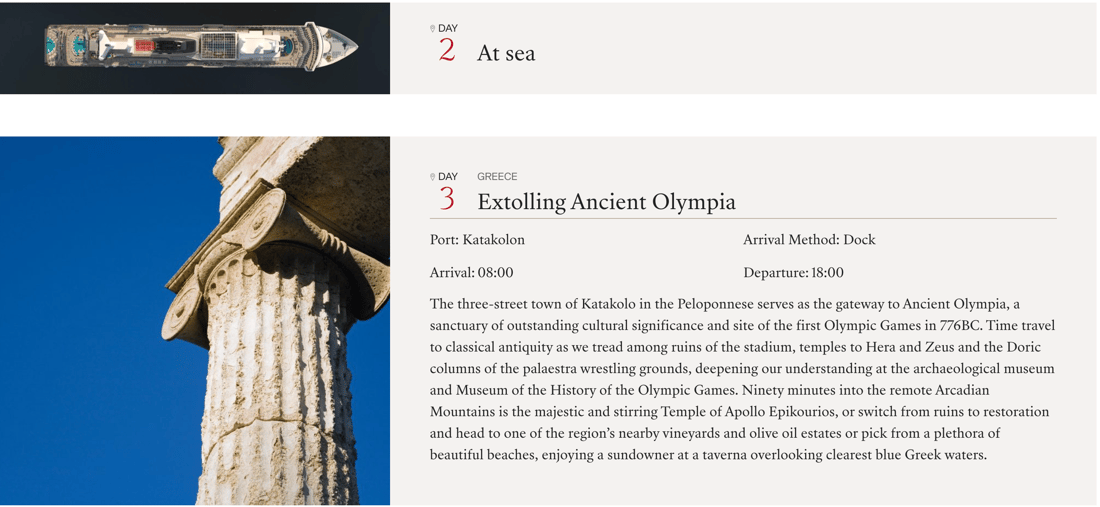Viewport: 1100px width, 507px height.
Task: Click the location pin icon beside Day 3
Action: coord(433,177)
